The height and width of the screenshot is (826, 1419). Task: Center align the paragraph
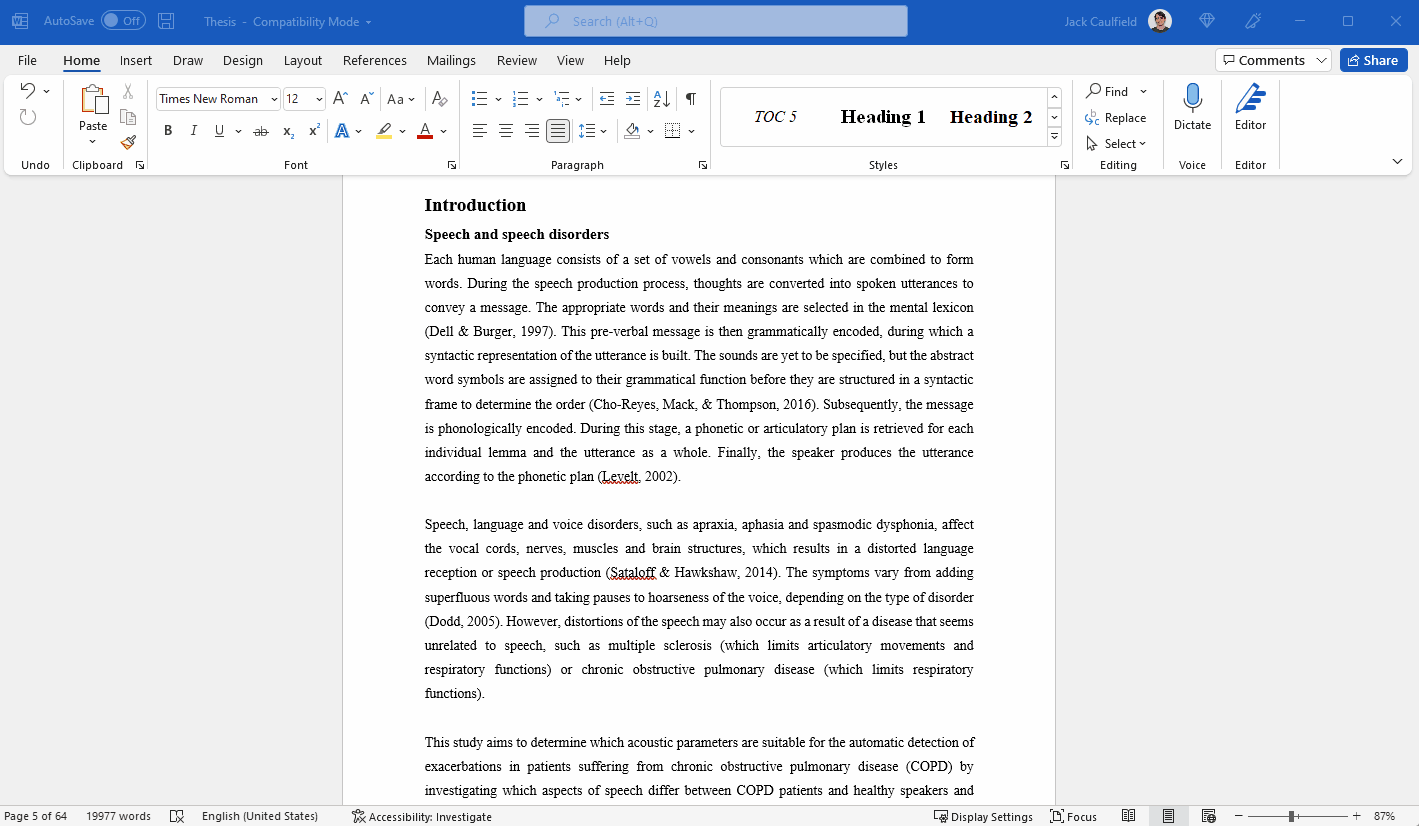coord(505,130)
